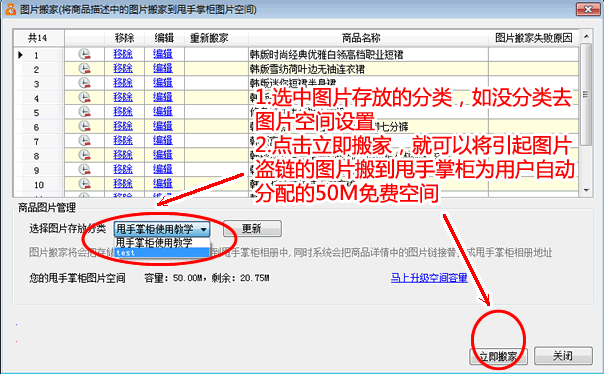604x374 pixels.
Task: Remove the product in row 3
Action: (x=123, y=83)
